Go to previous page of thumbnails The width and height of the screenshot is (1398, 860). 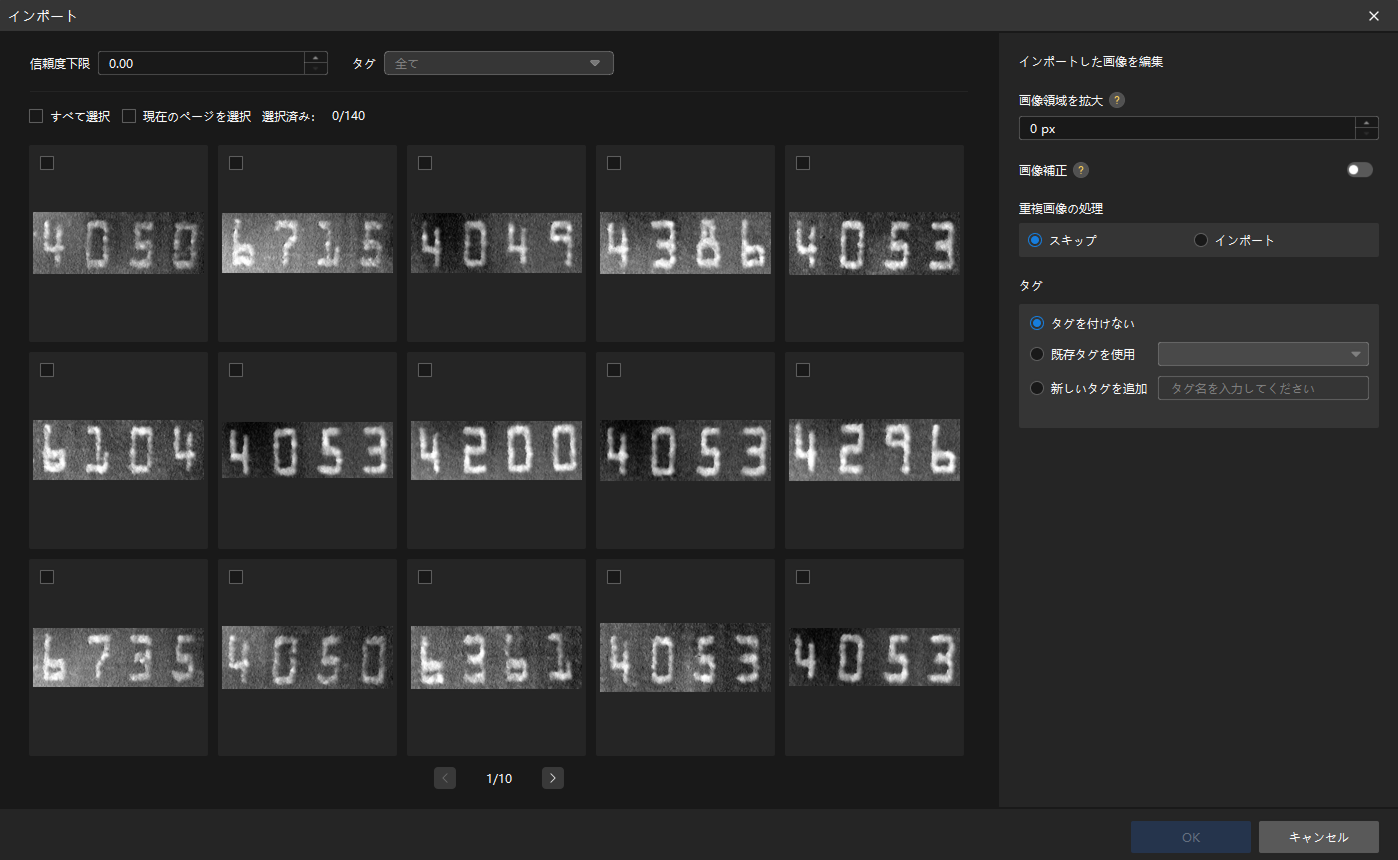tap(445, 778)
